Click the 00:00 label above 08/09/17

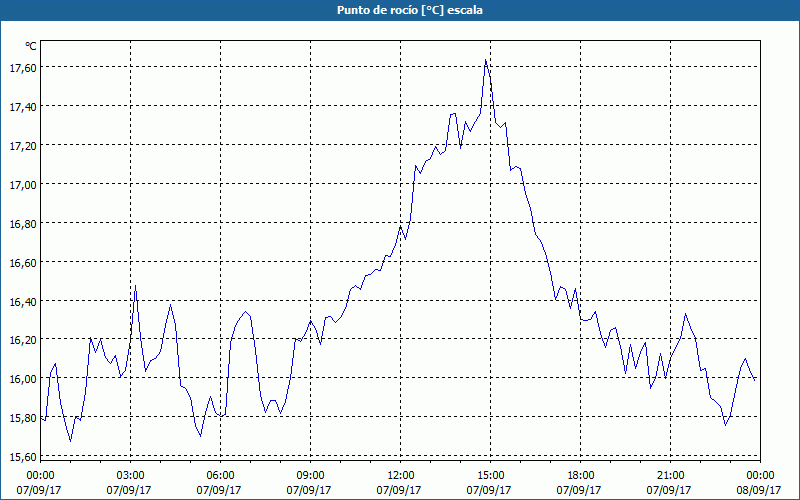click(760, 476)
